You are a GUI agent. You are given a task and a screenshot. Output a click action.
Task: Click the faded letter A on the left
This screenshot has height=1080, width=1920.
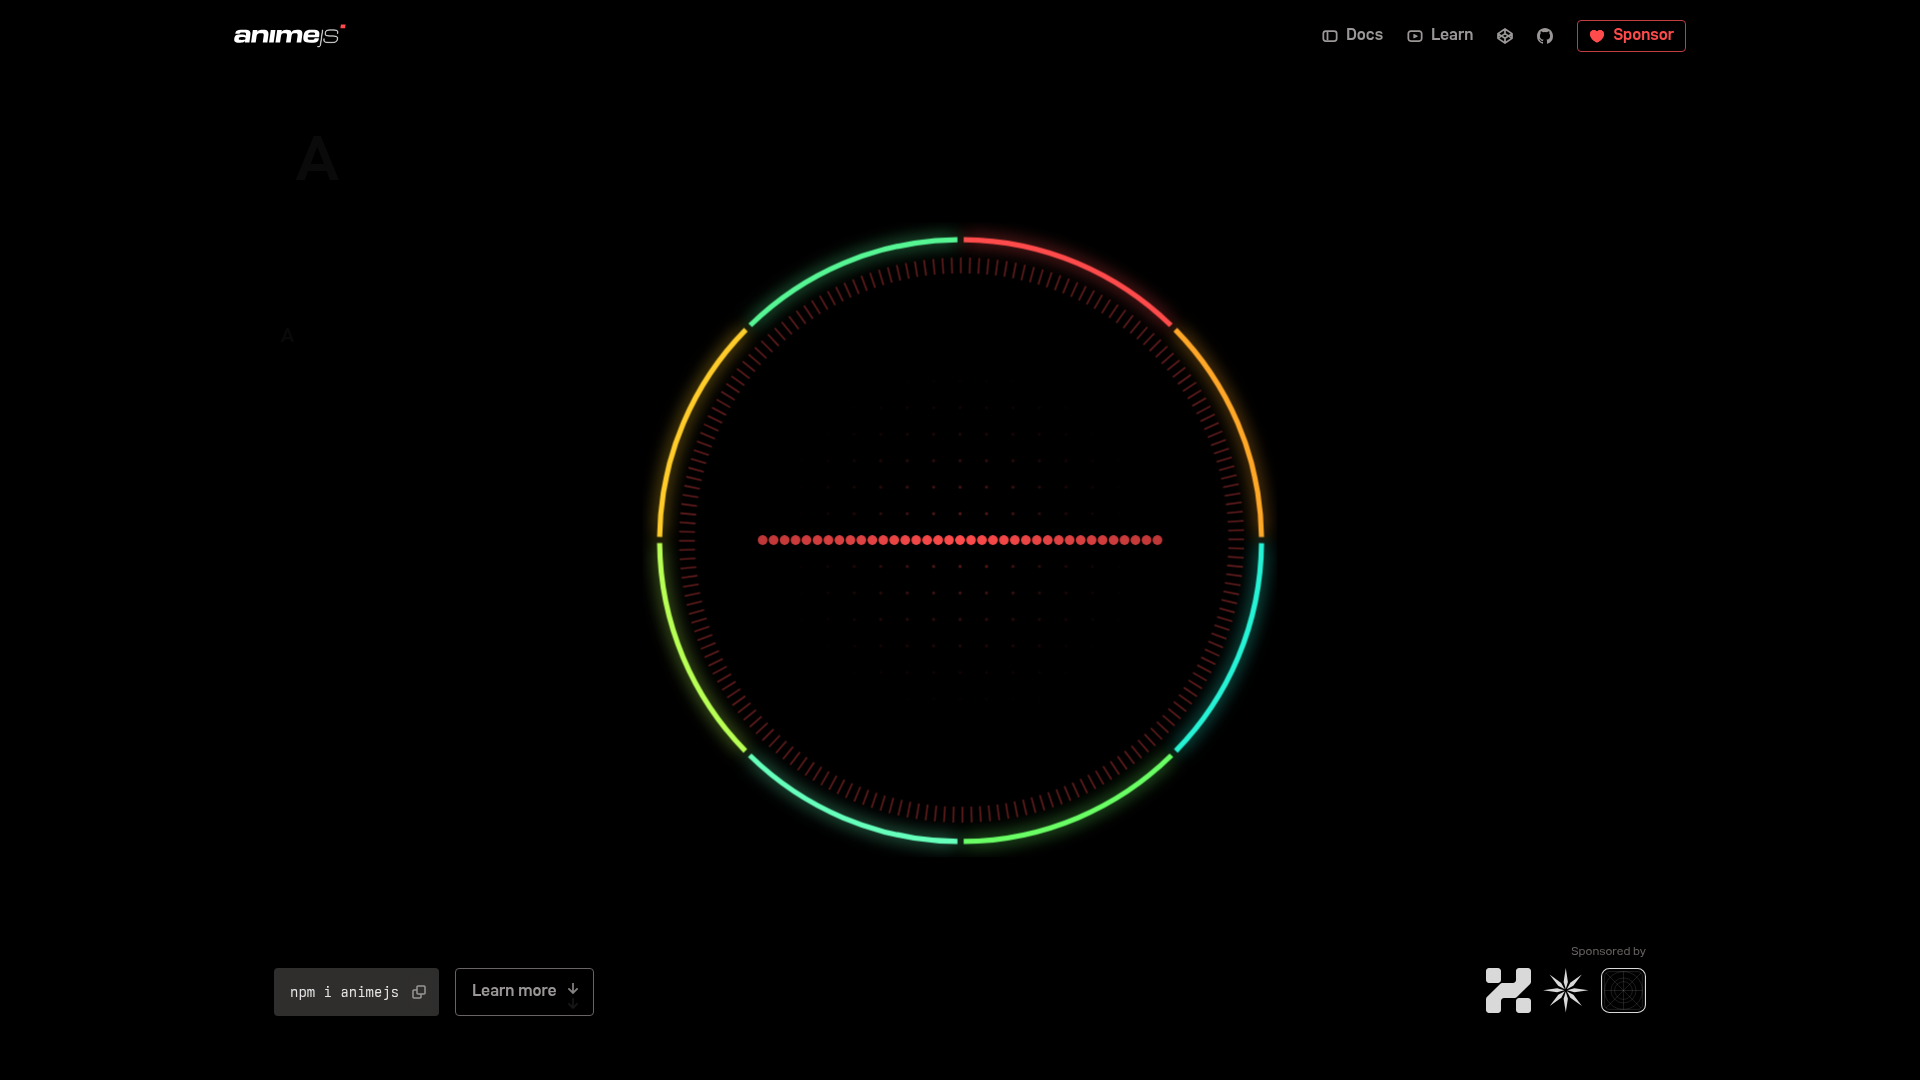tap(316, 160)
